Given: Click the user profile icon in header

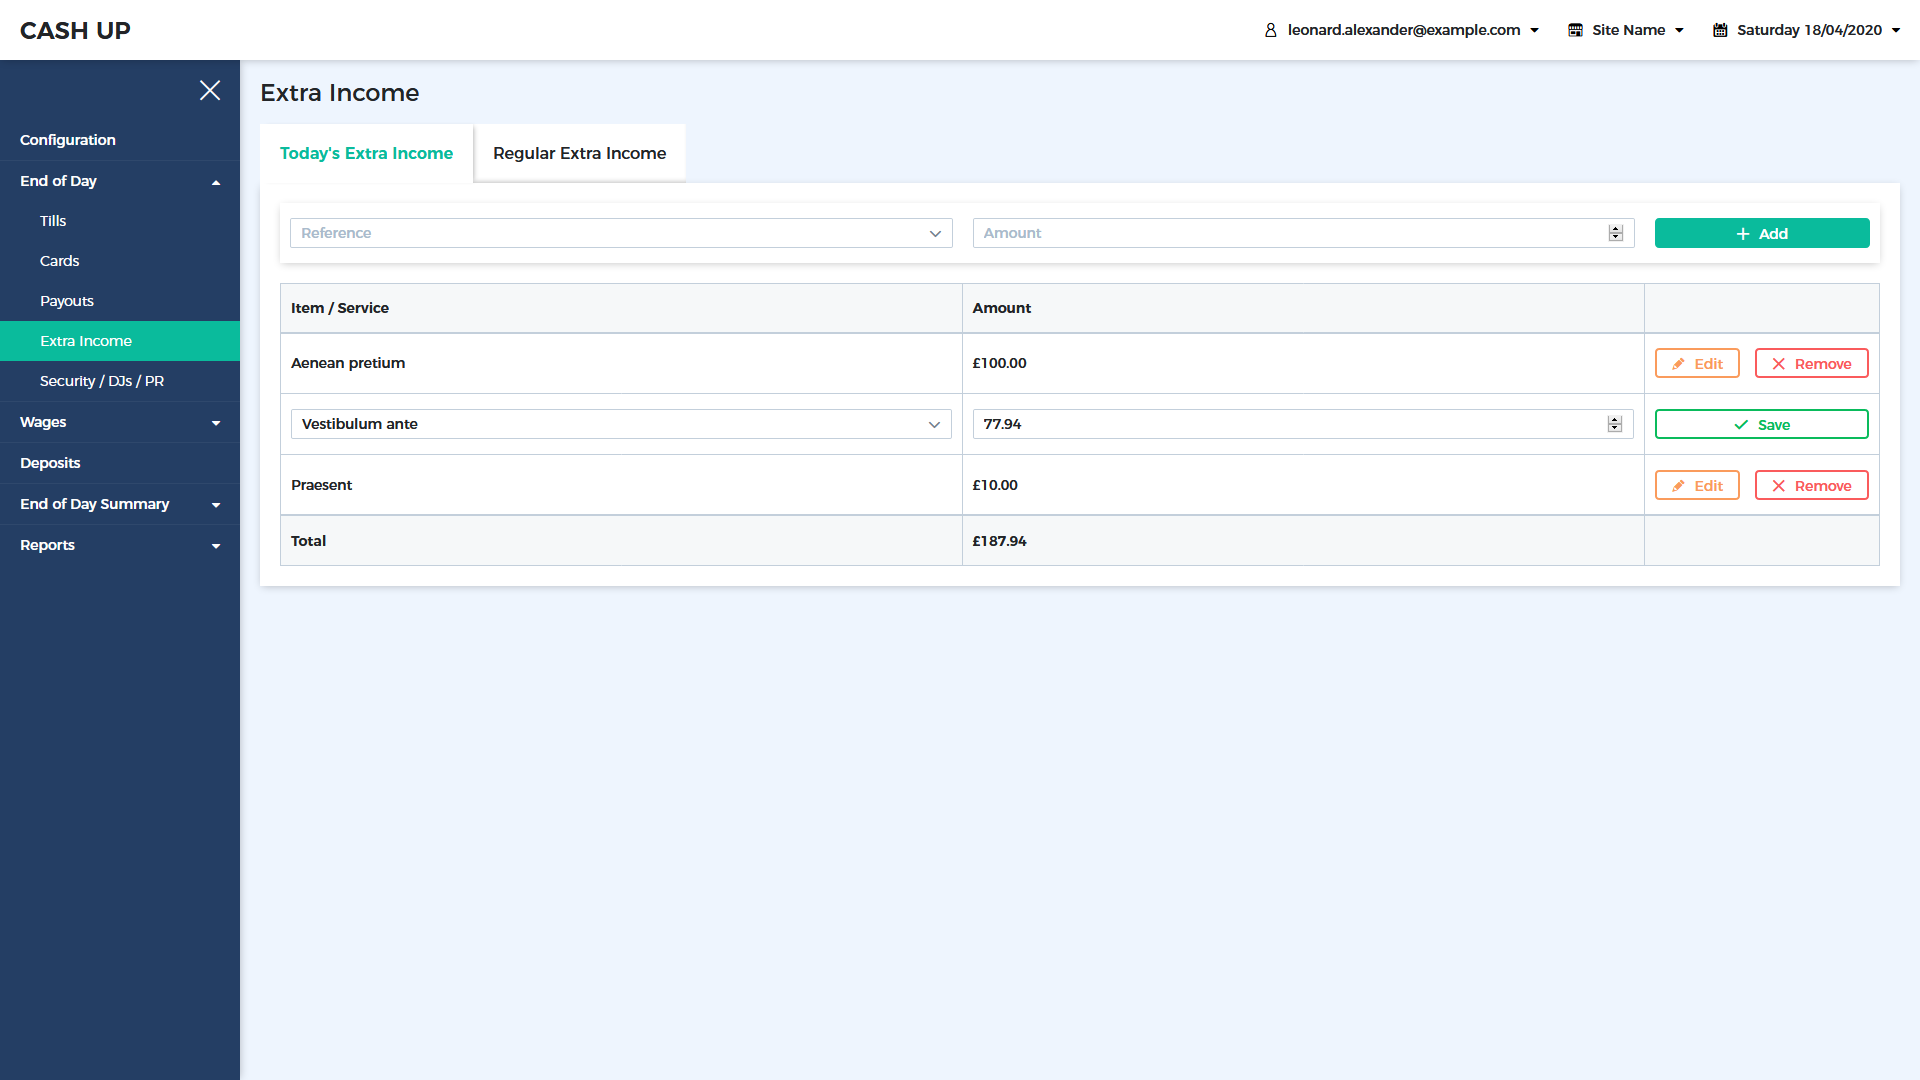Looking at the screenshot, I should click(x=1271, y=30).
